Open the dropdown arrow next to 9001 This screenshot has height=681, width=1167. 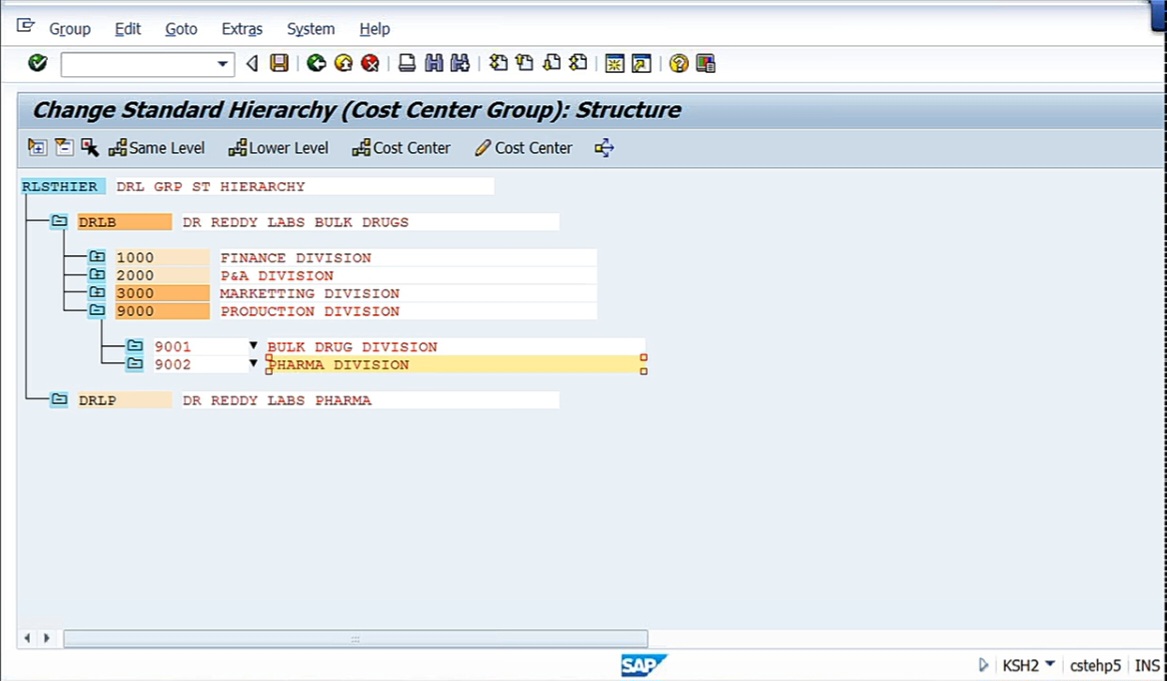(253, 346)
